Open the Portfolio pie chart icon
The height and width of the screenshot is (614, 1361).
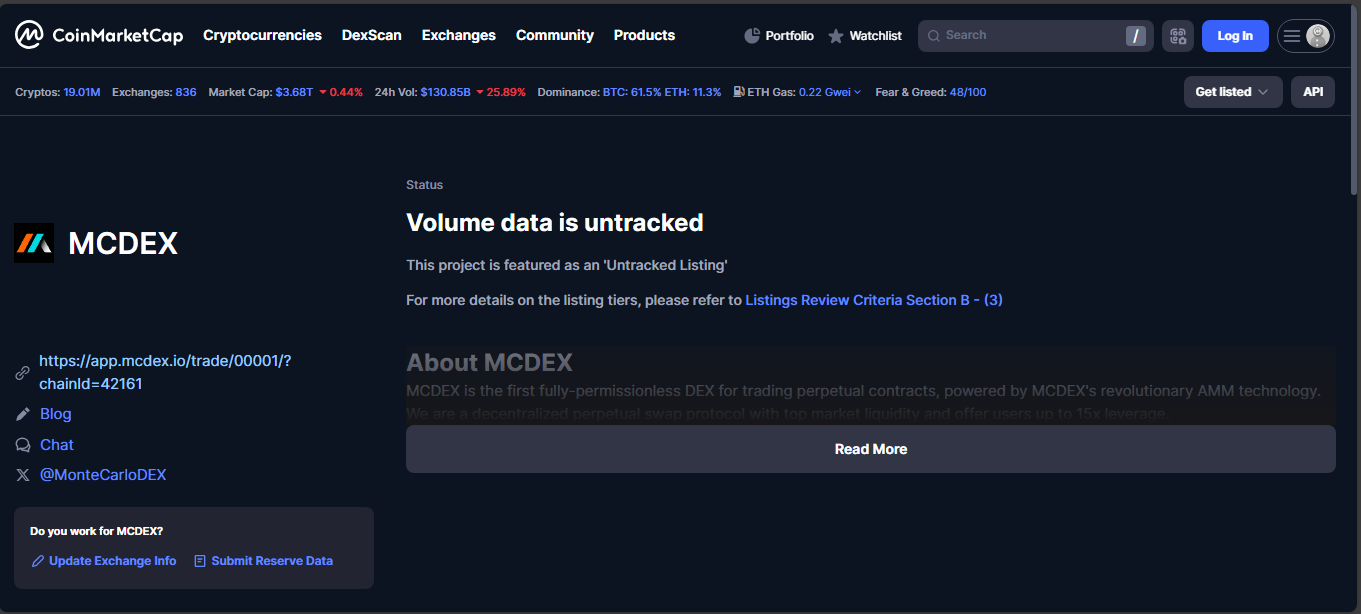(752, 36)
